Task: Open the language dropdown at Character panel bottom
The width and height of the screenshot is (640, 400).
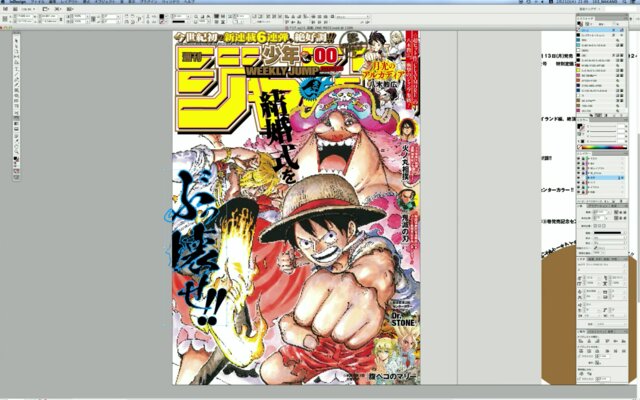Action: [x=611, y=324]
